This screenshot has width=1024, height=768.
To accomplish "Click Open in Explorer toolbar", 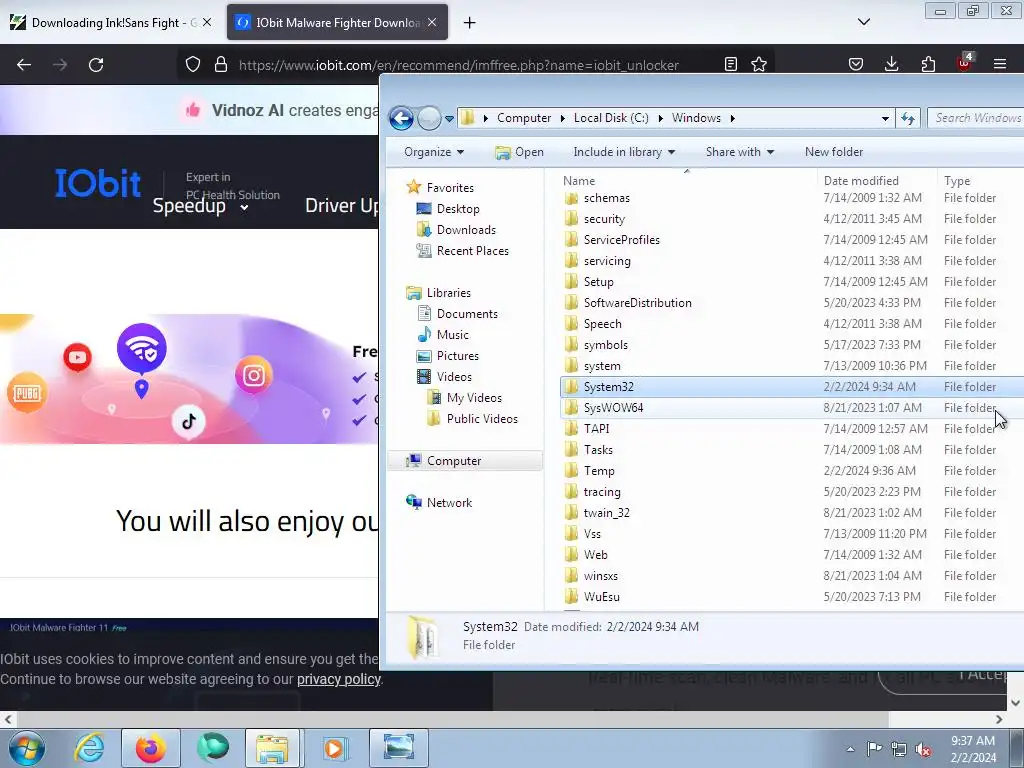I will tap(519, 152).
